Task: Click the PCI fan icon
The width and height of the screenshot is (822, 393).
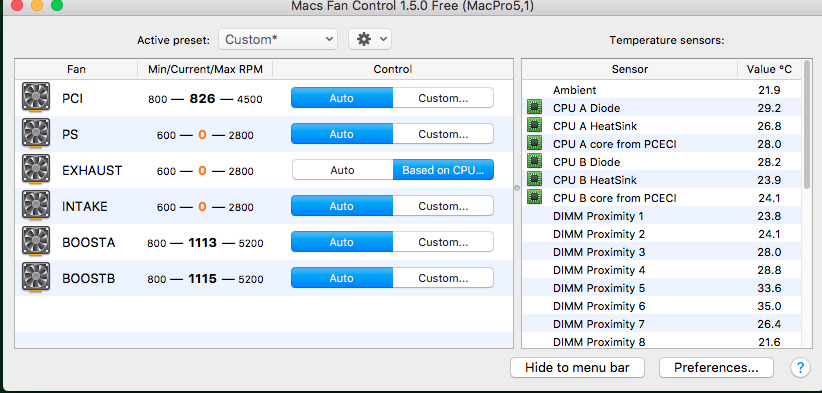Action: (36, 97)
